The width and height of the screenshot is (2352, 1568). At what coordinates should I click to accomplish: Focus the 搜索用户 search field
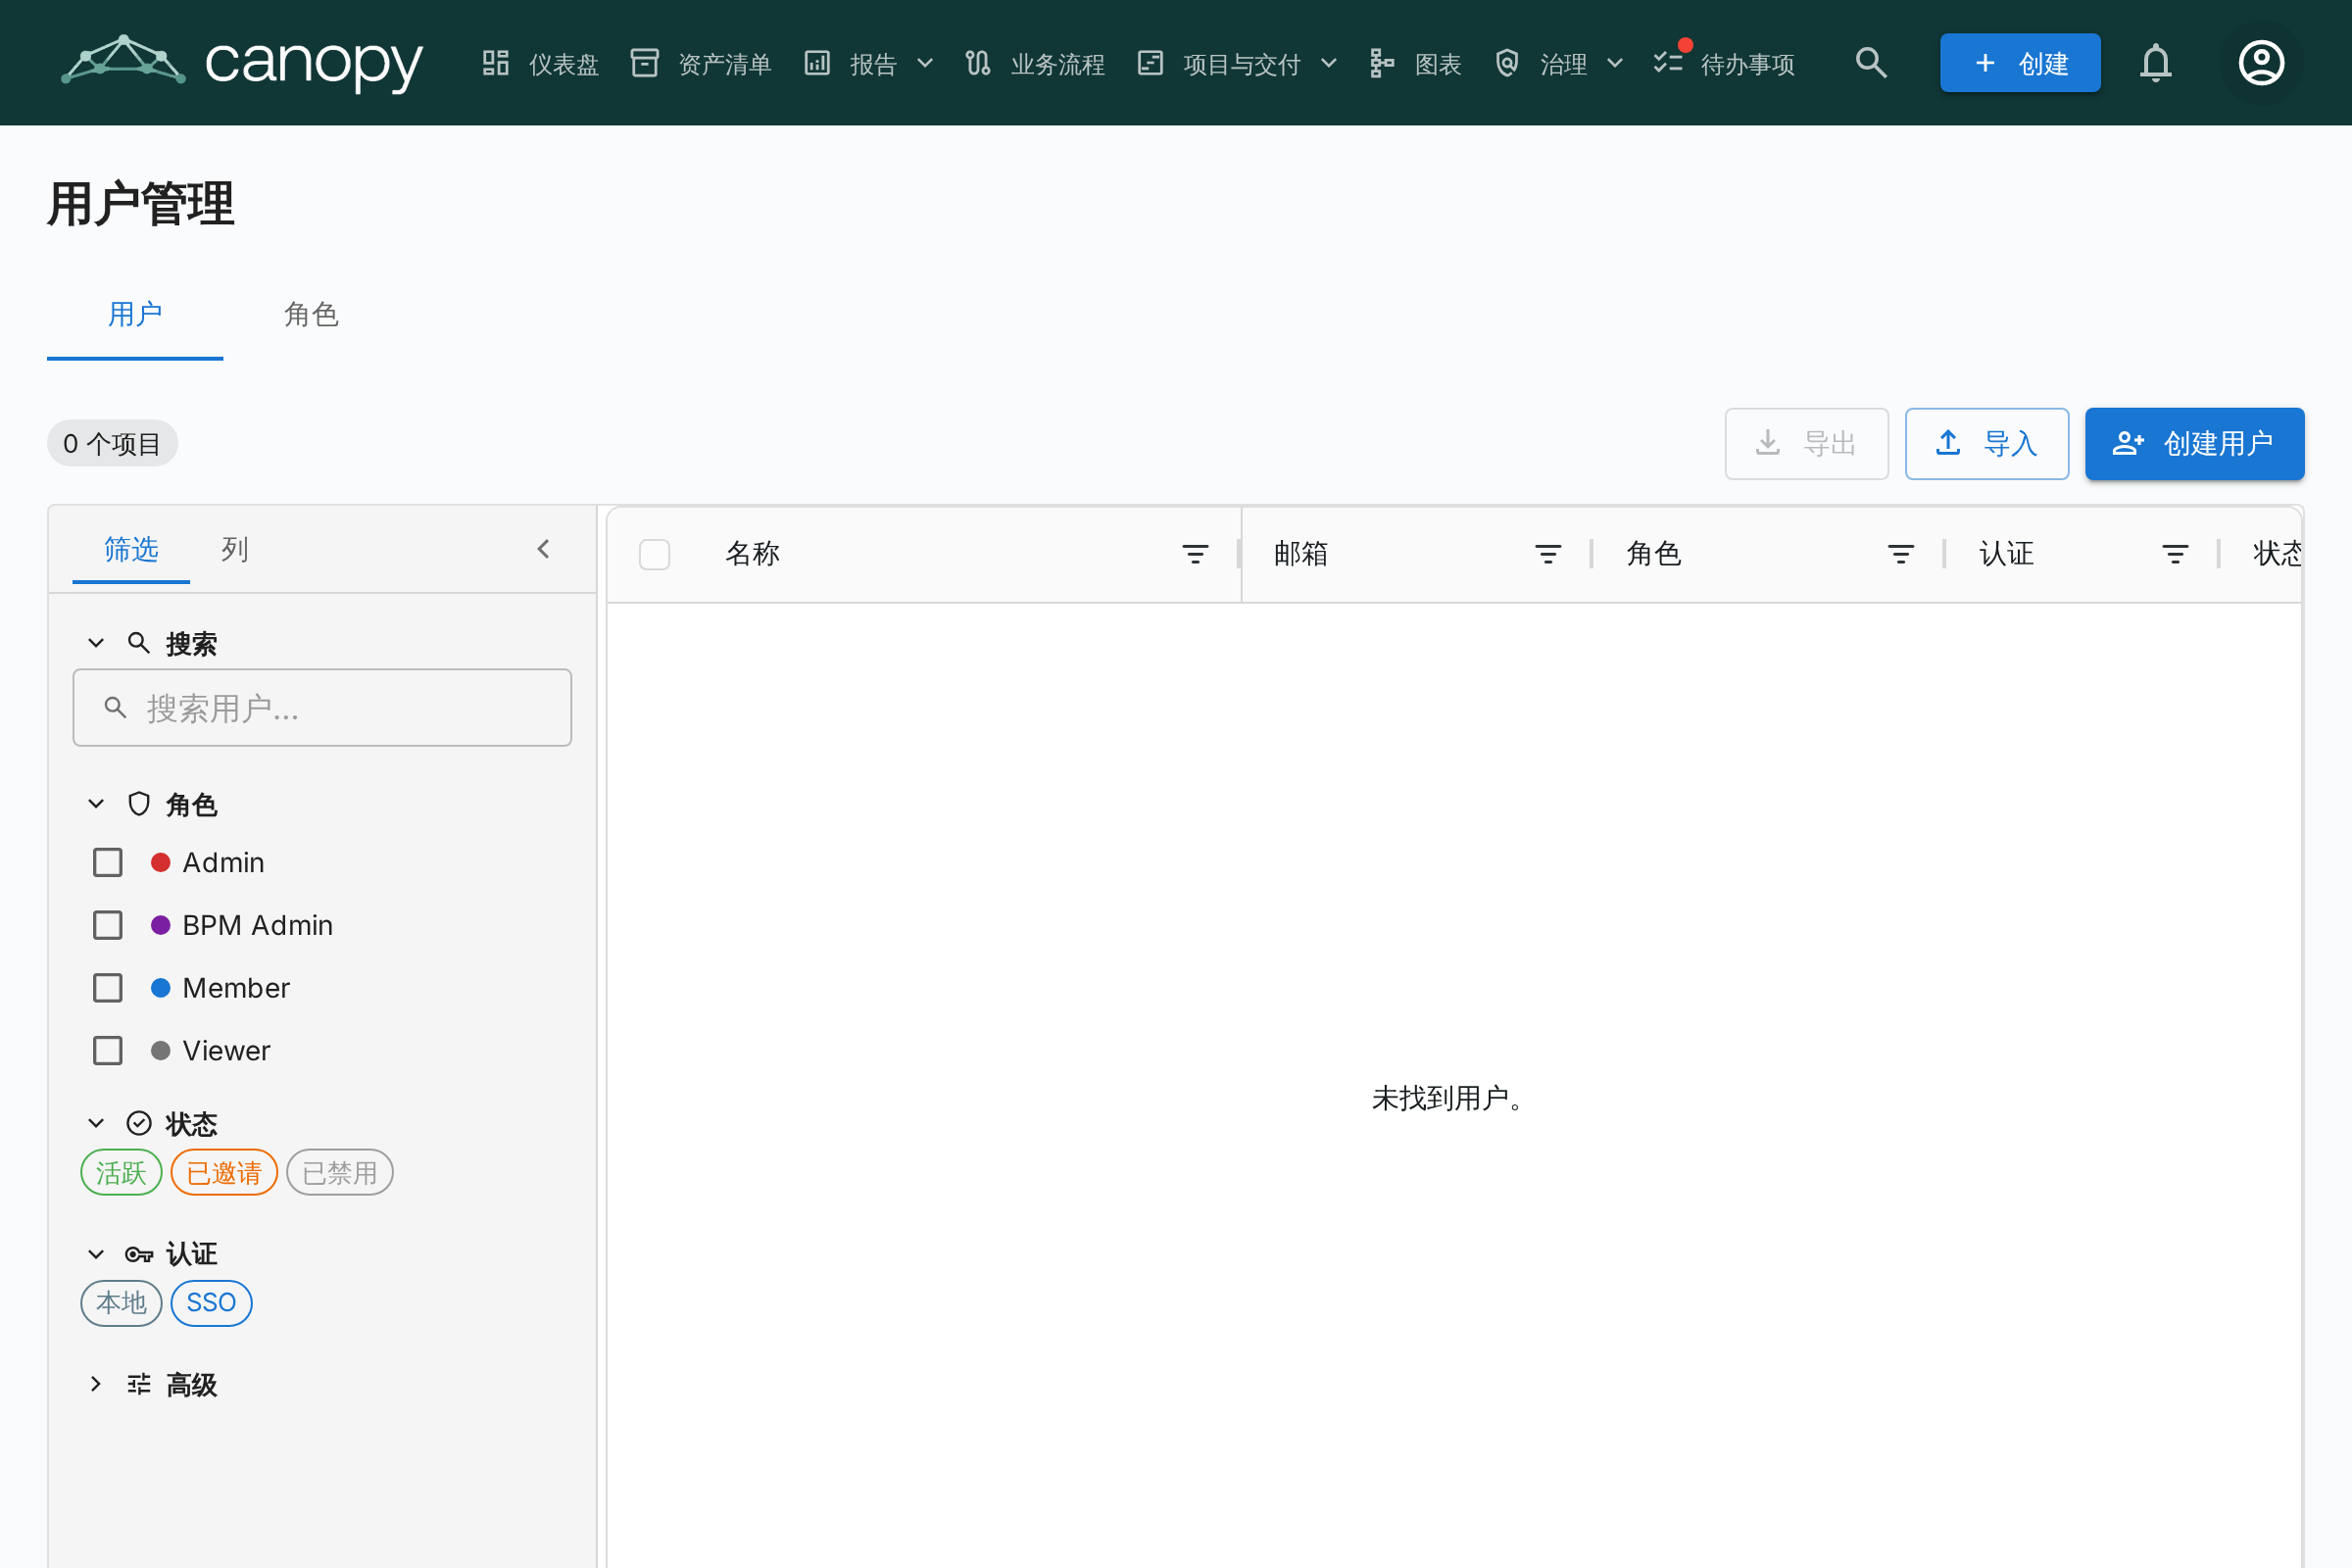coord(322,708)
